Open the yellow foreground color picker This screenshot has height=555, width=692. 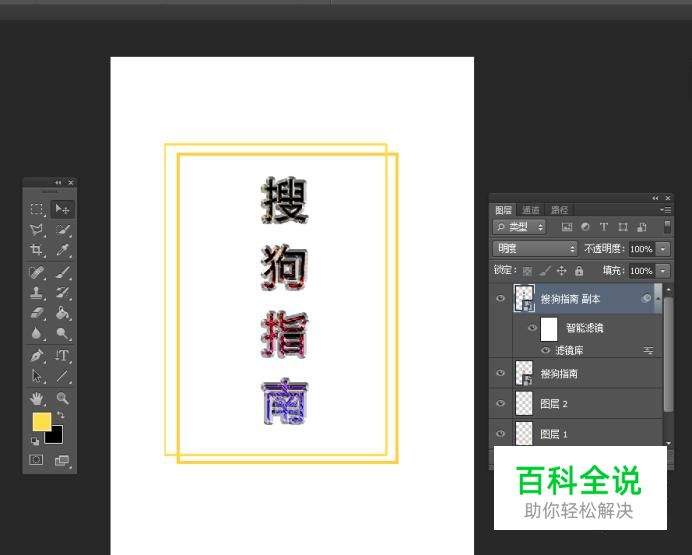click(x=41, y=421)
